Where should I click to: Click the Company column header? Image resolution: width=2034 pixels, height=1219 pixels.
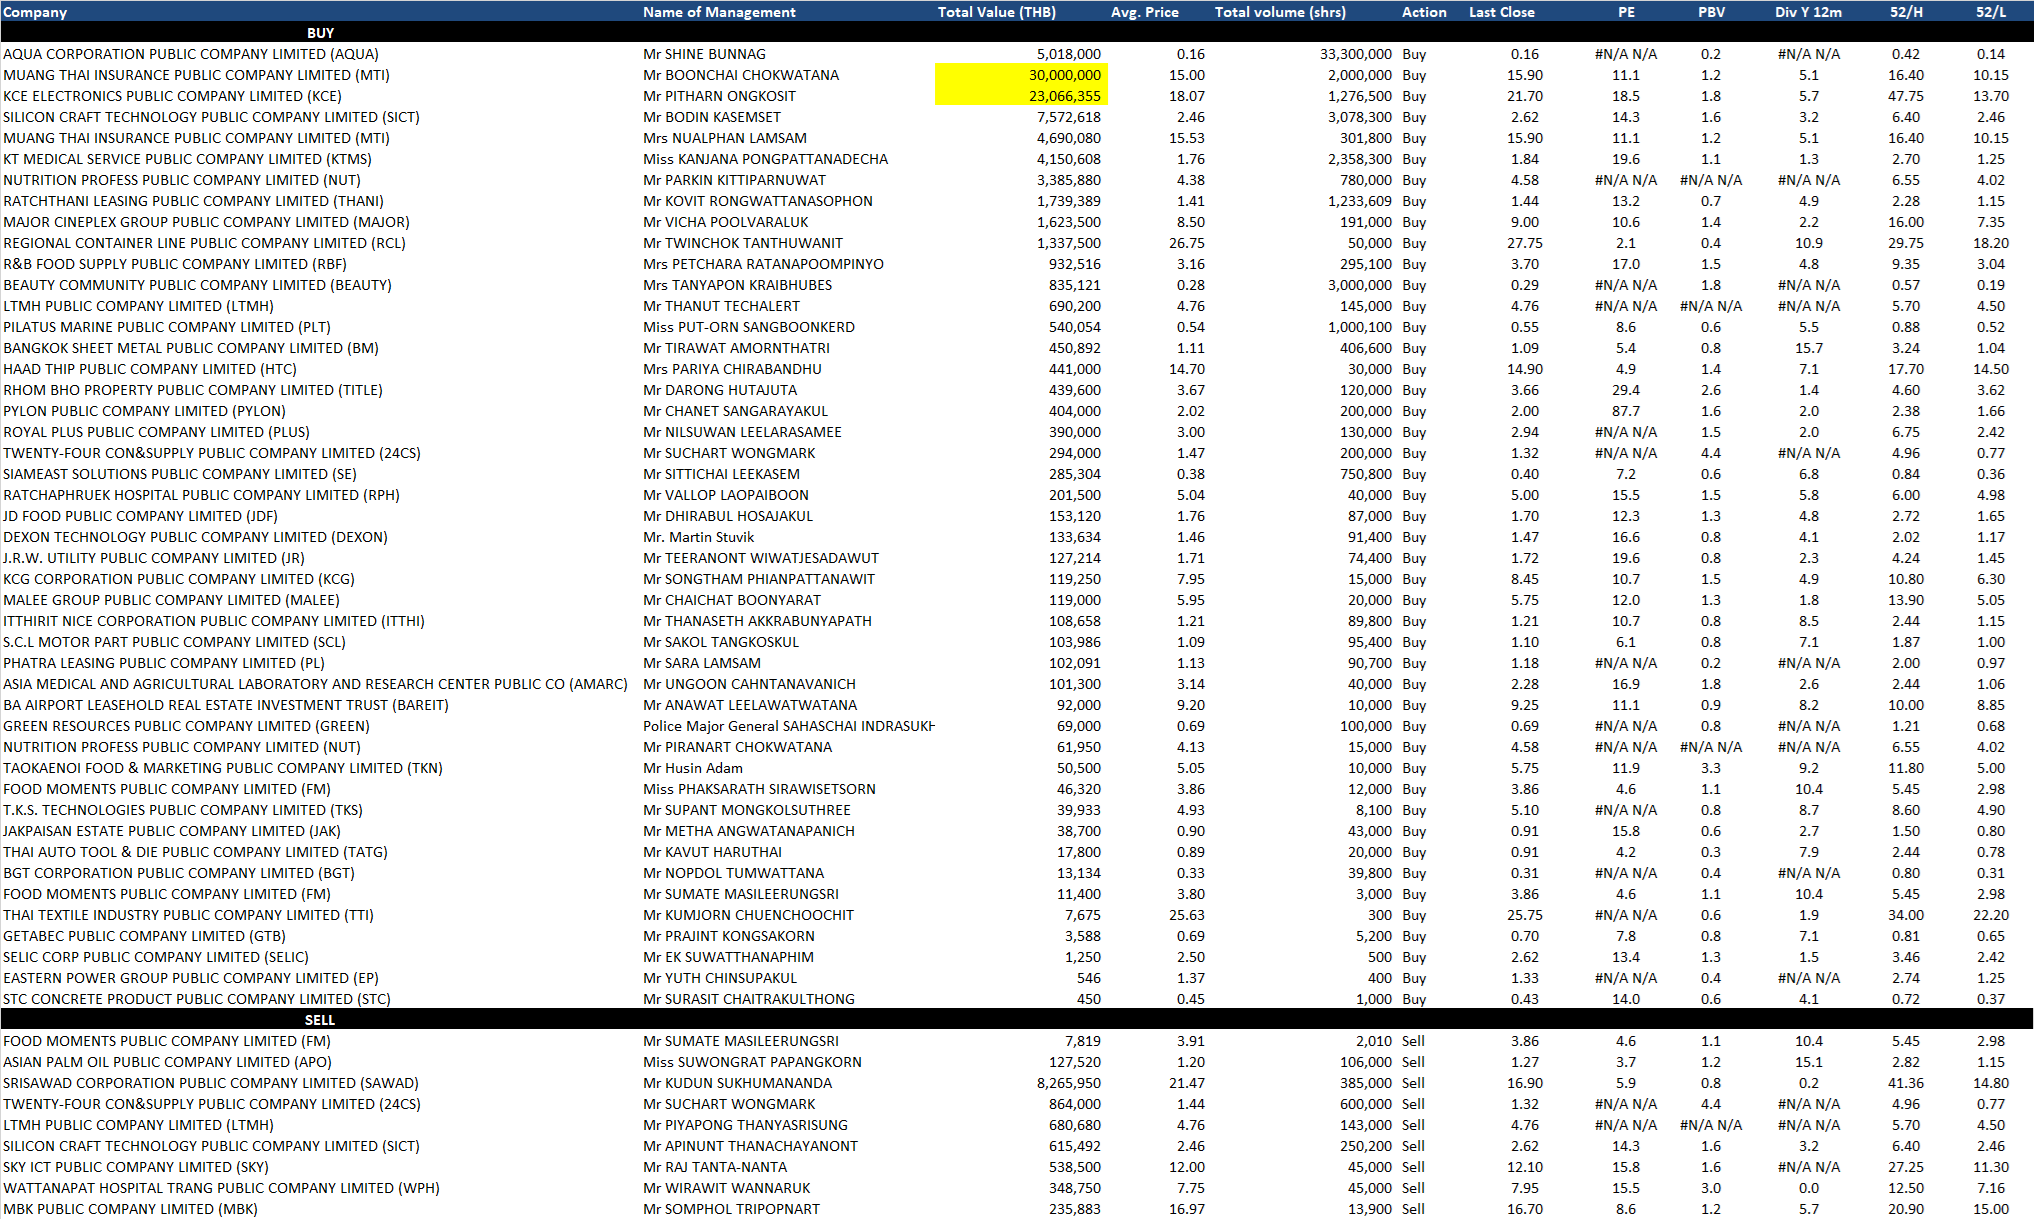[35, 12]
